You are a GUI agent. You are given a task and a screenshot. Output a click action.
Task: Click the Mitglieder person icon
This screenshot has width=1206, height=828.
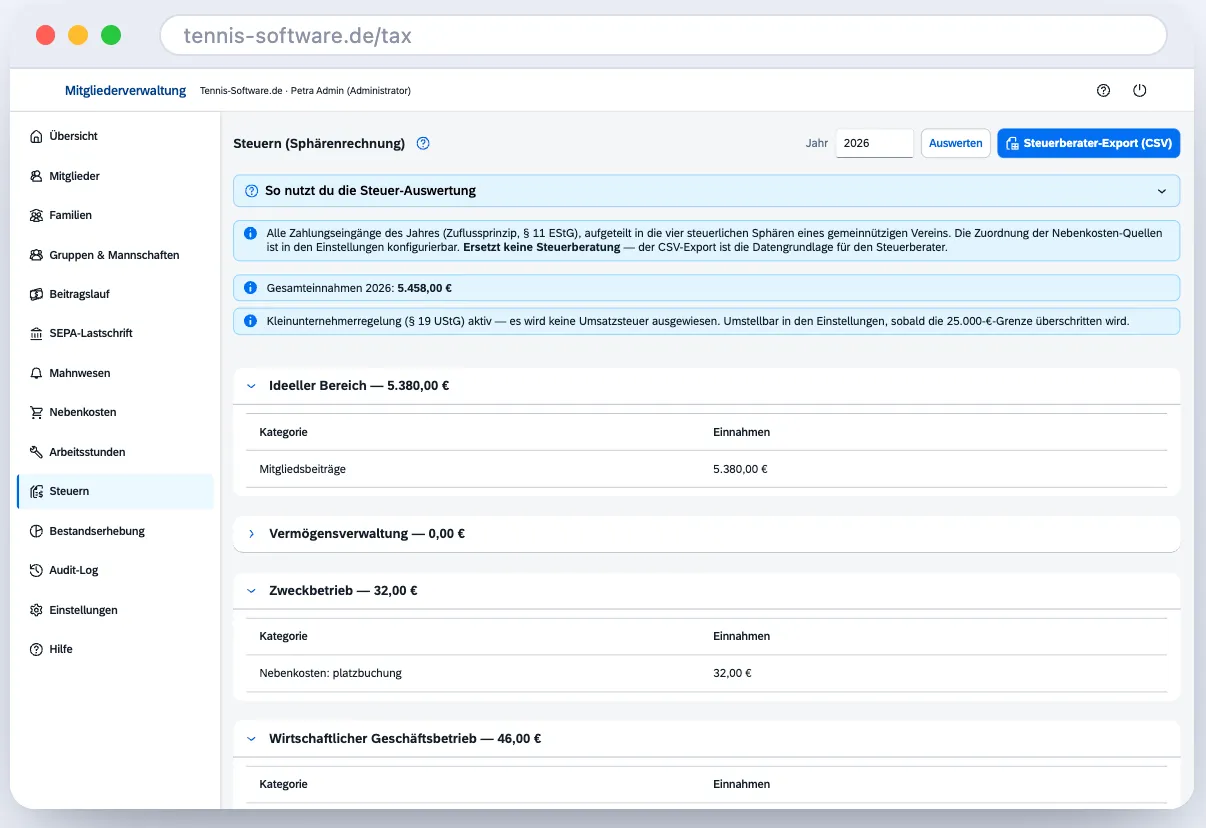tap(37, 176)
